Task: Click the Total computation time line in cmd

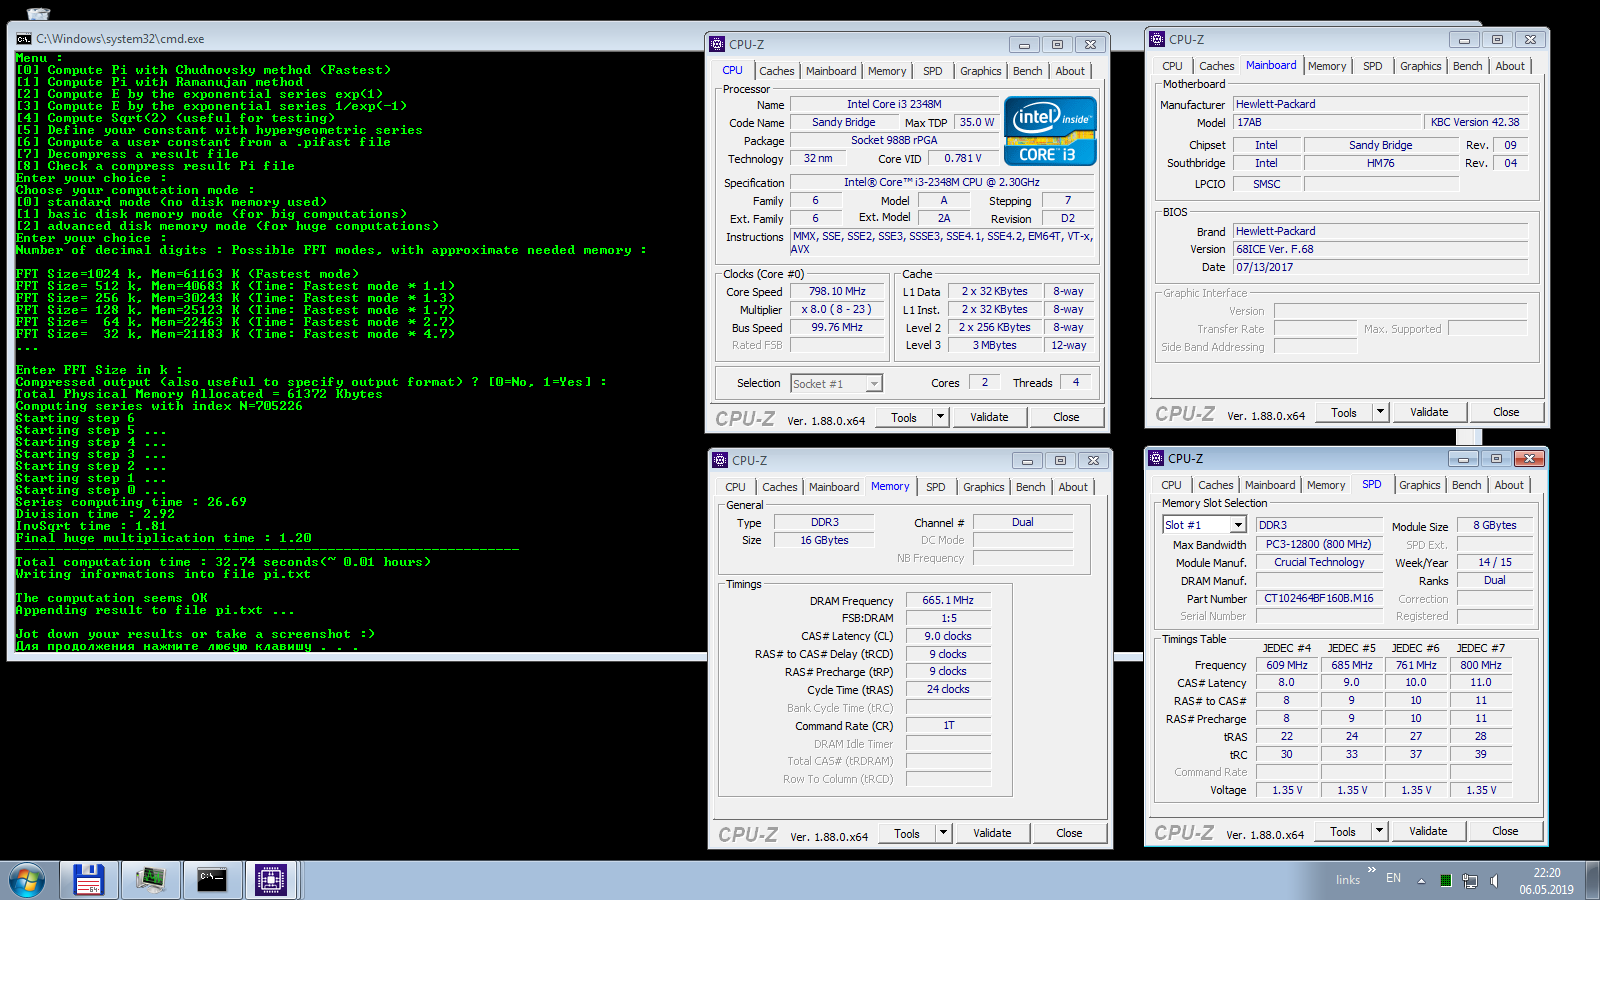Action: click(223, 562)
